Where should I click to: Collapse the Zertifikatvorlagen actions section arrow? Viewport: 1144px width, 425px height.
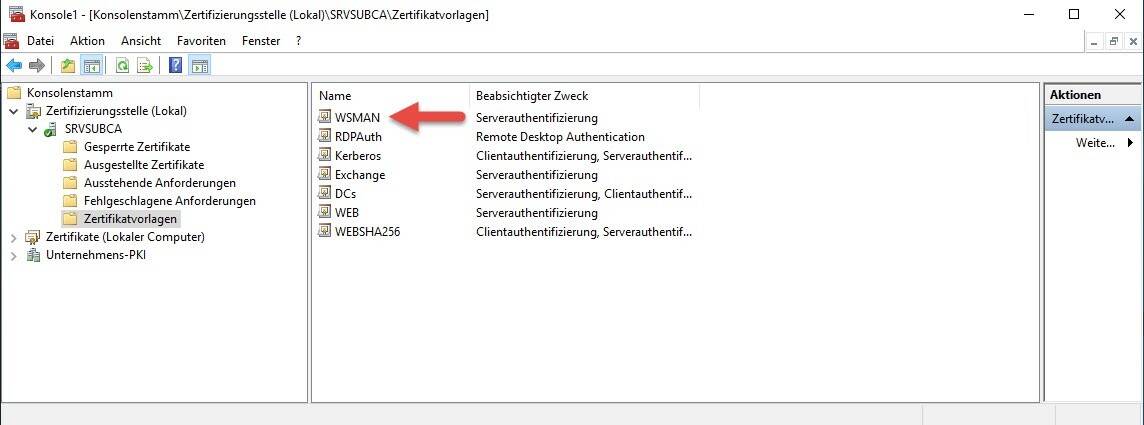coord(1128,119)
